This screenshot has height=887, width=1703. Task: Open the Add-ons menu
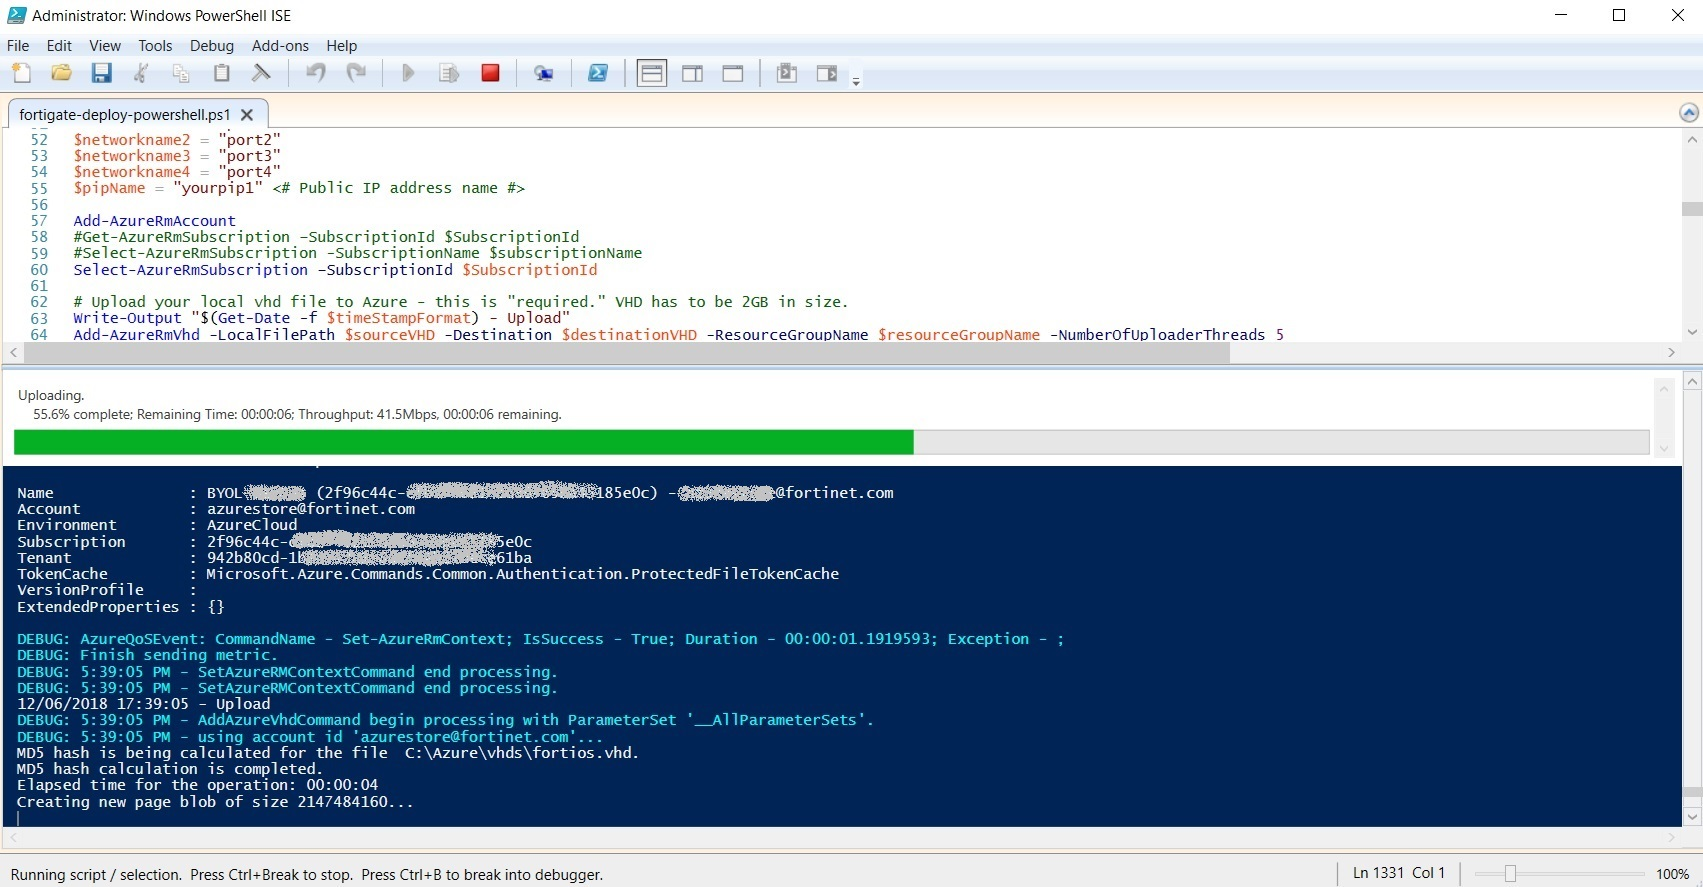pyautogui.click(x=280, y=46)
